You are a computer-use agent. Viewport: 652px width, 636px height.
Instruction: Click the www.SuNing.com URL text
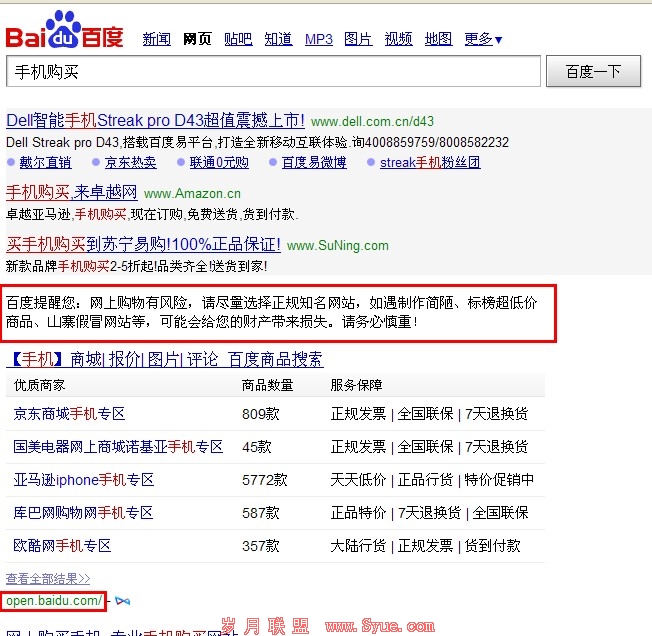click(x=338, y=246)
